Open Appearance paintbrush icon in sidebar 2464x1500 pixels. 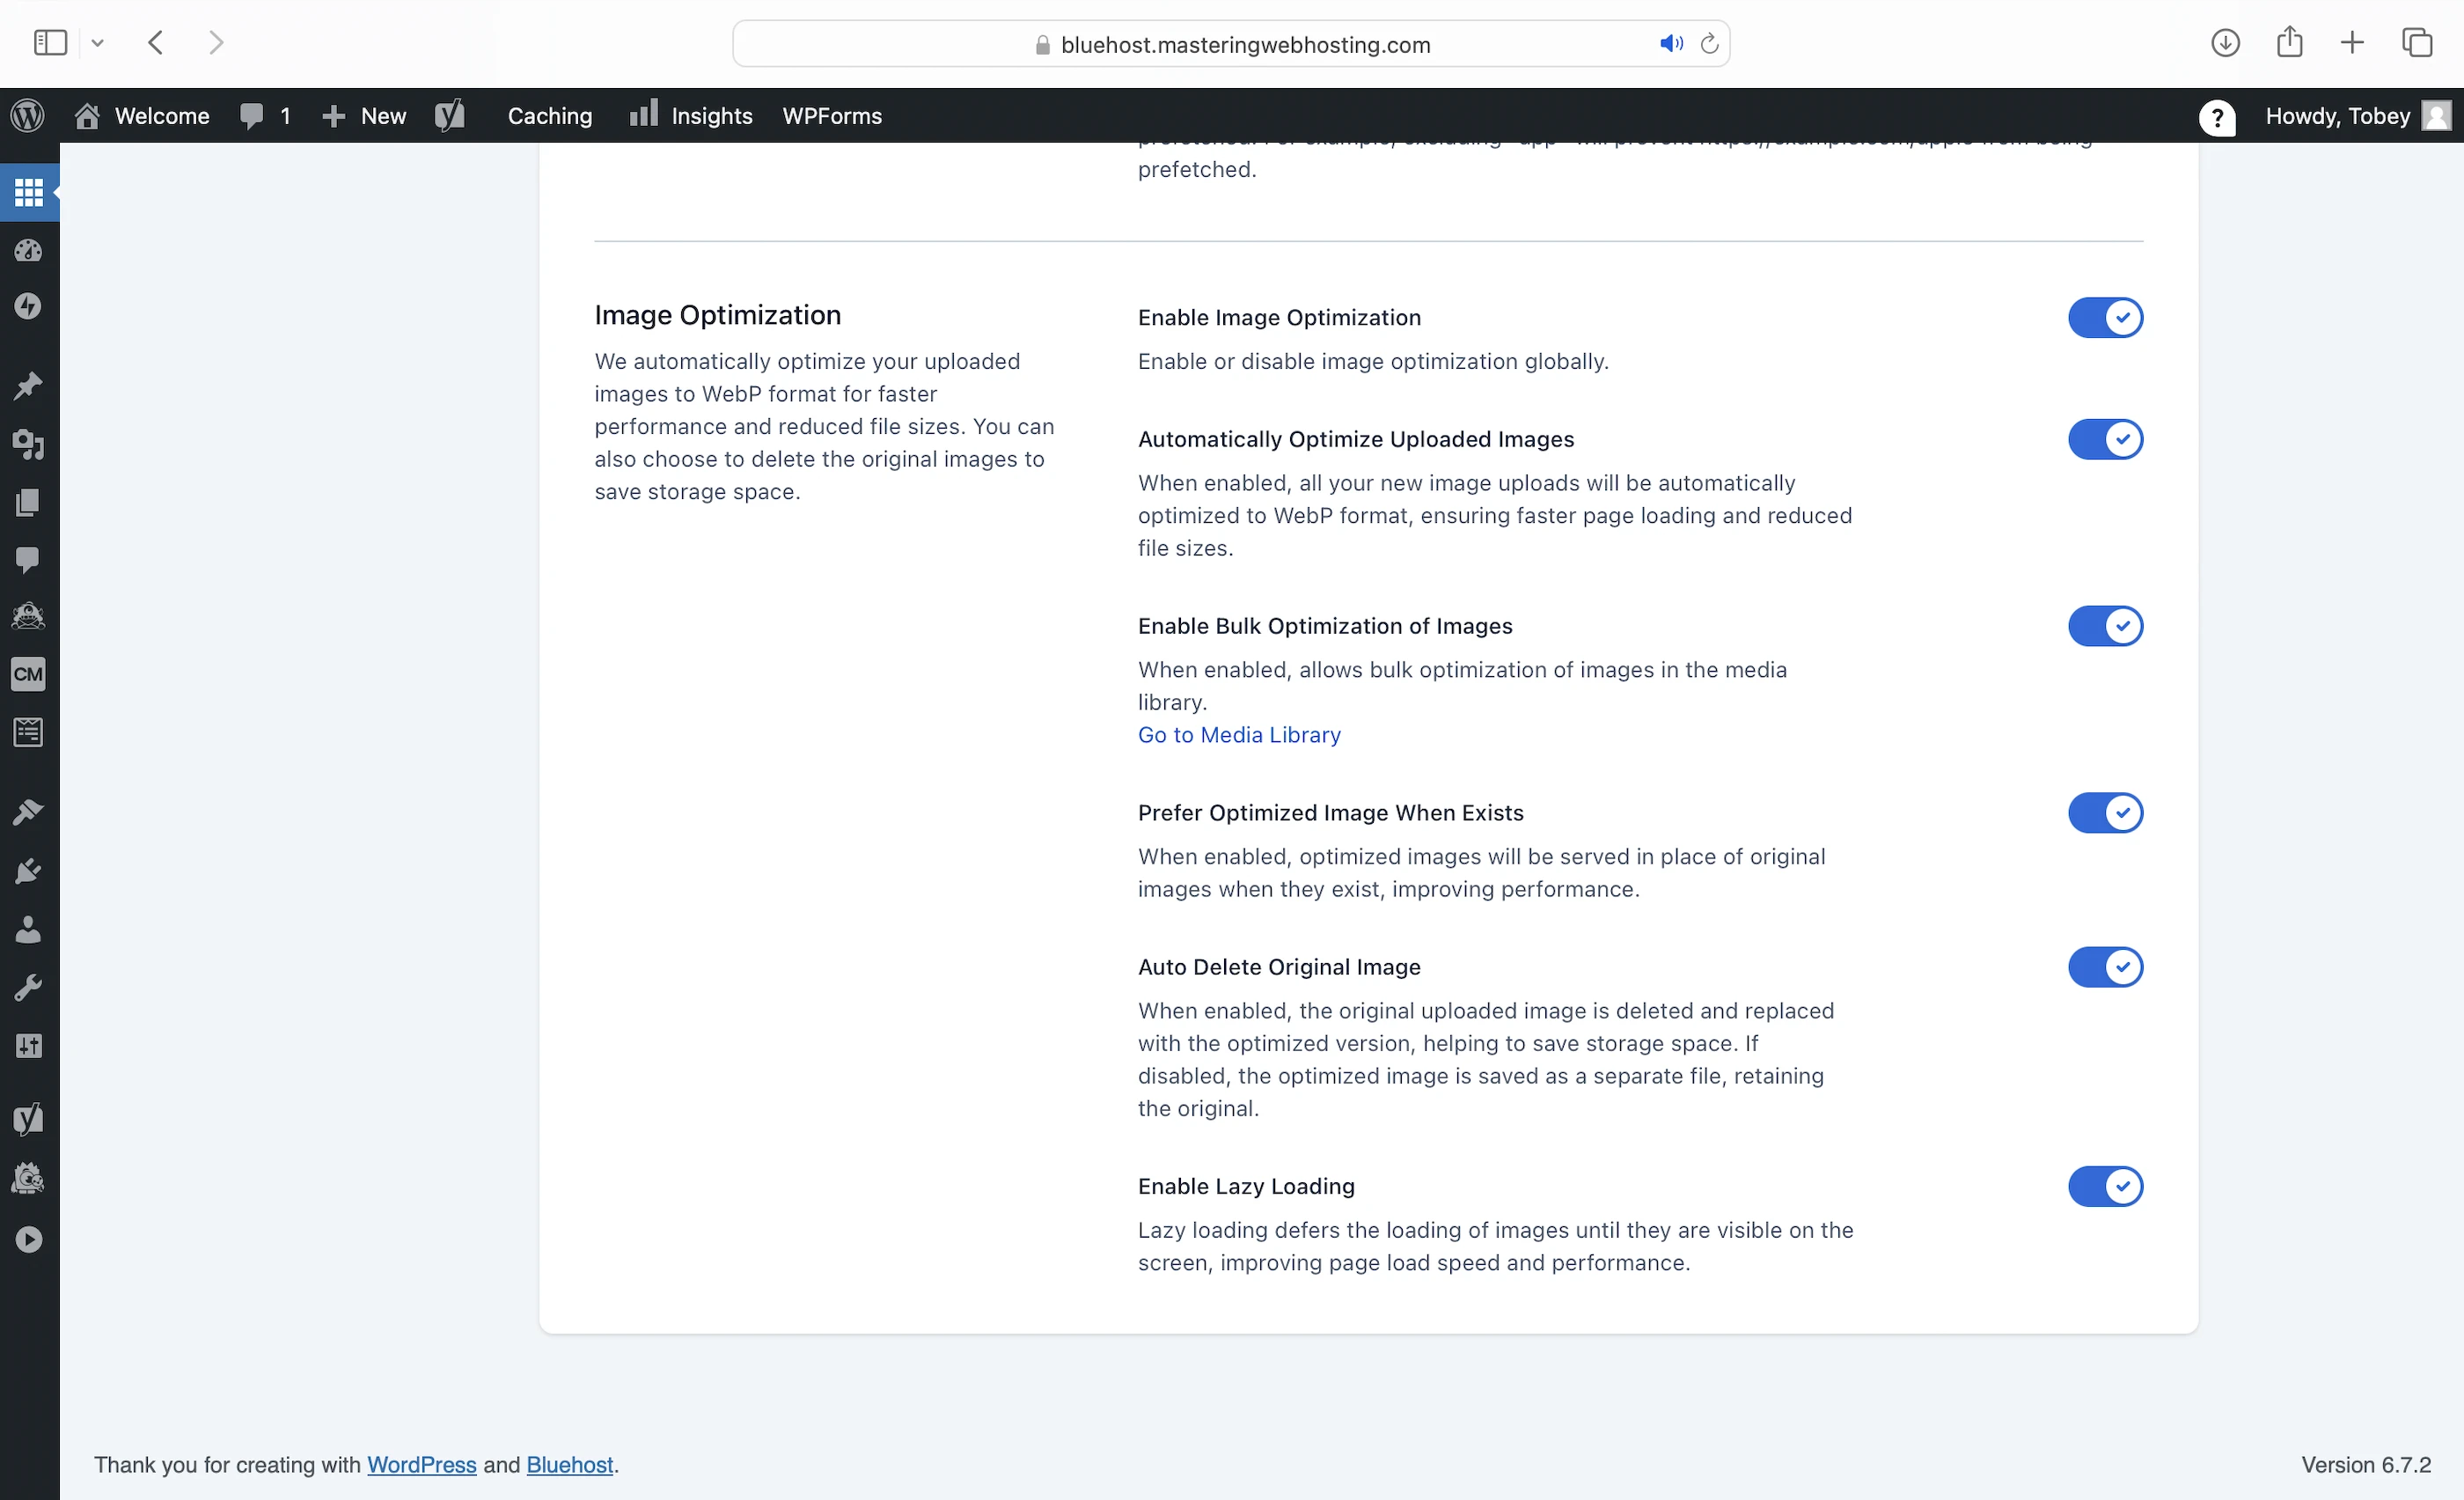coord(28,812)
